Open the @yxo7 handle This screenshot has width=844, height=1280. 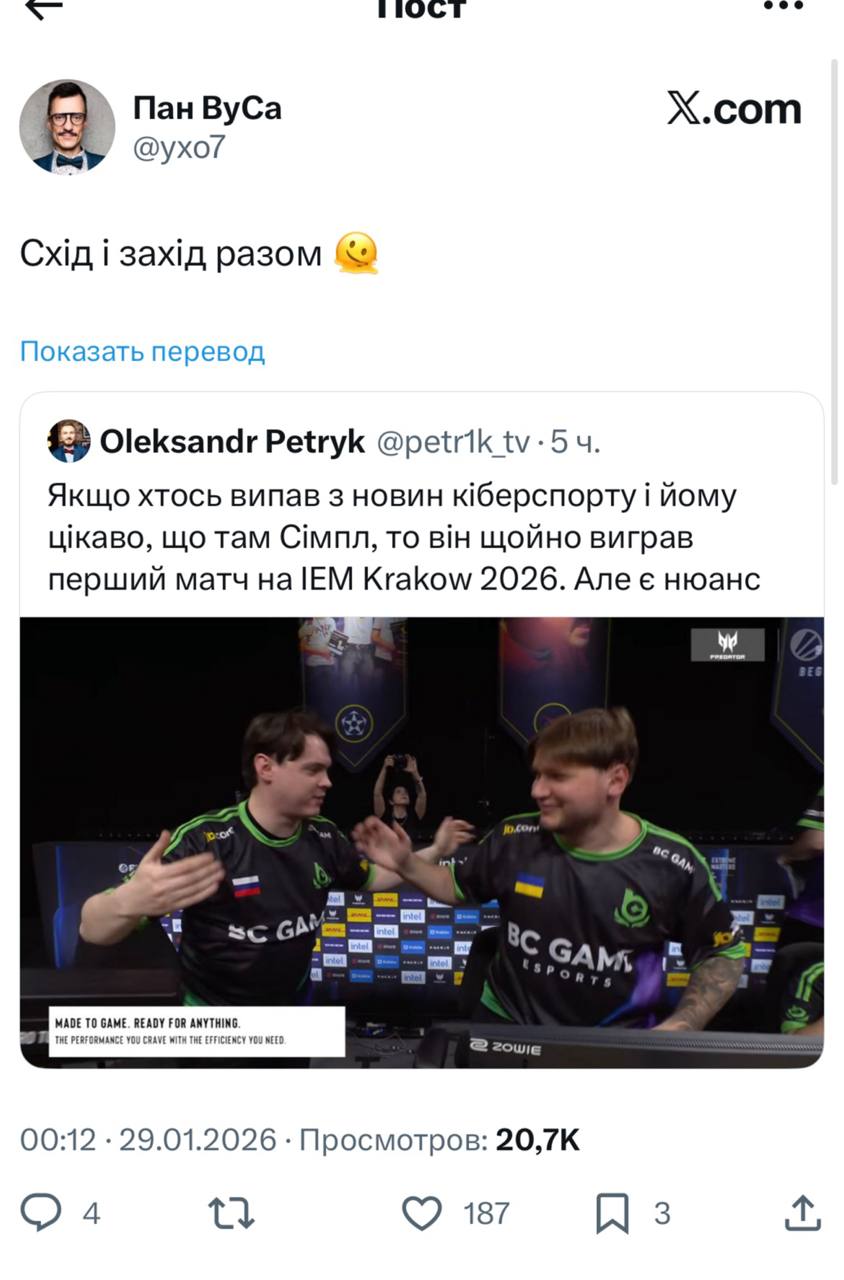[x=179, y=148]
